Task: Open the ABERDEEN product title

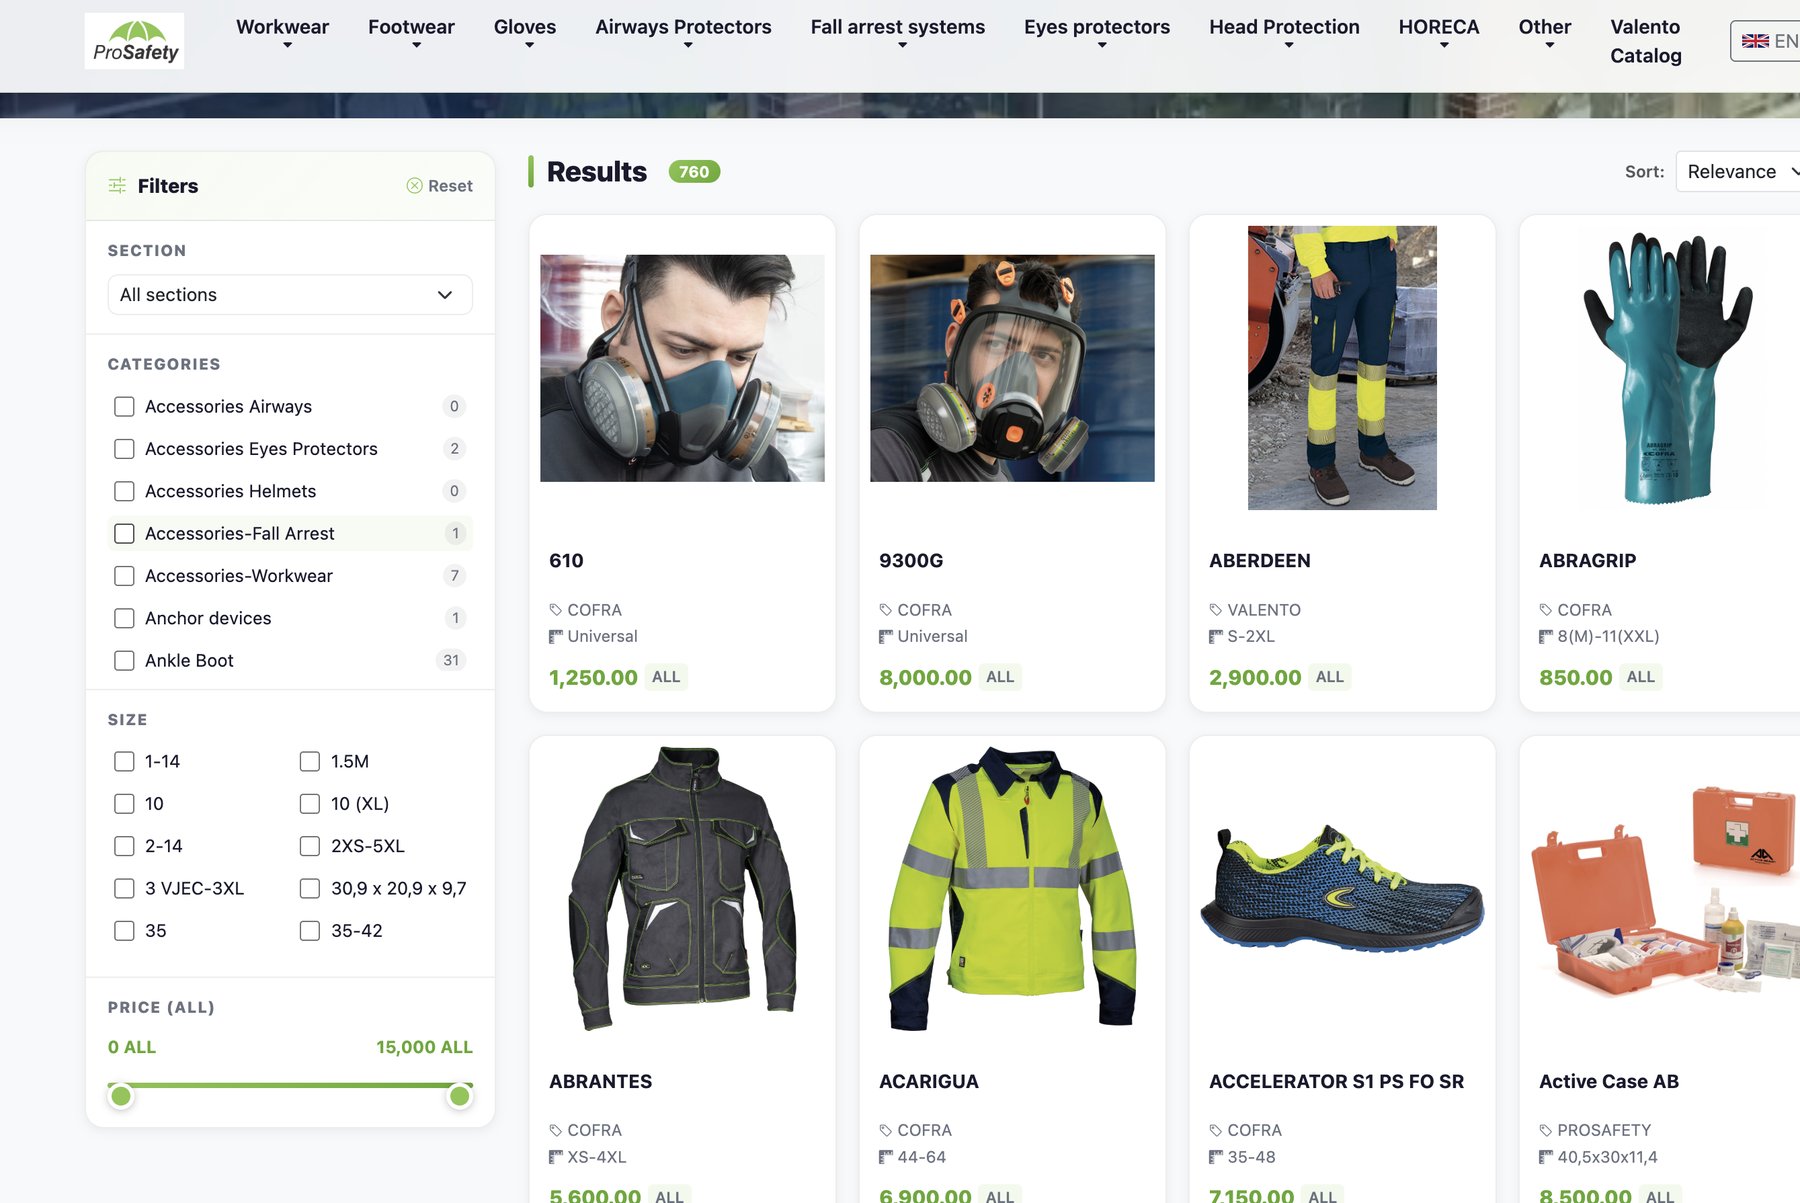Action: 1260,561
